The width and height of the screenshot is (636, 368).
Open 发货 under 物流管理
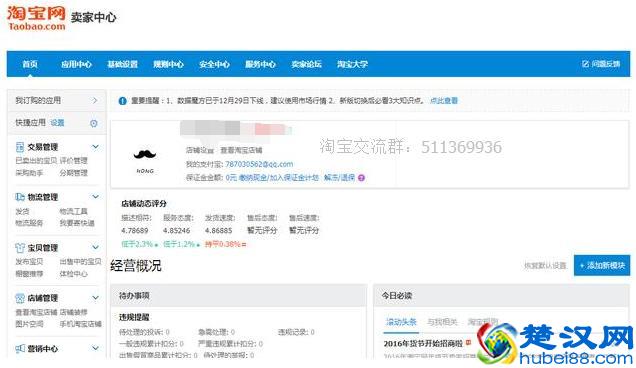(x=22, y=211)
